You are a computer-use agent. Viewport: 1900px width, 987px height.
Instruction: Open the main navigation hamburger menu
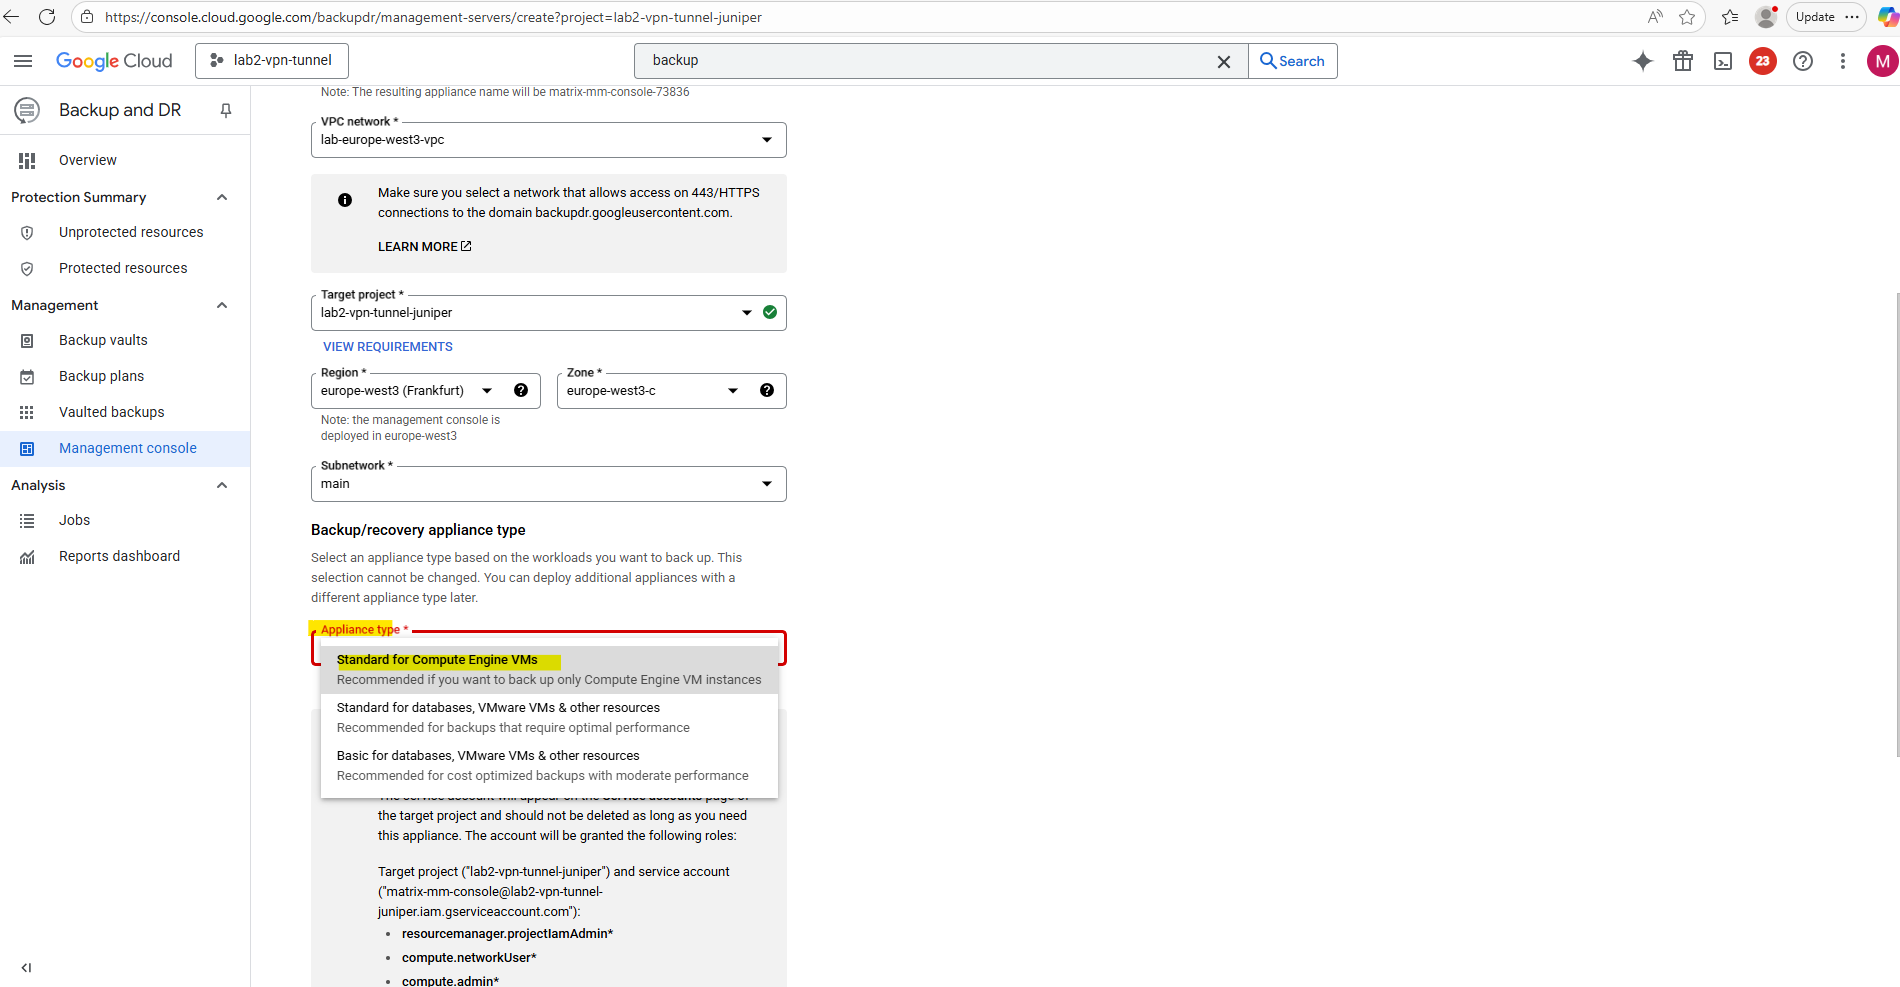tap(23, 61)
